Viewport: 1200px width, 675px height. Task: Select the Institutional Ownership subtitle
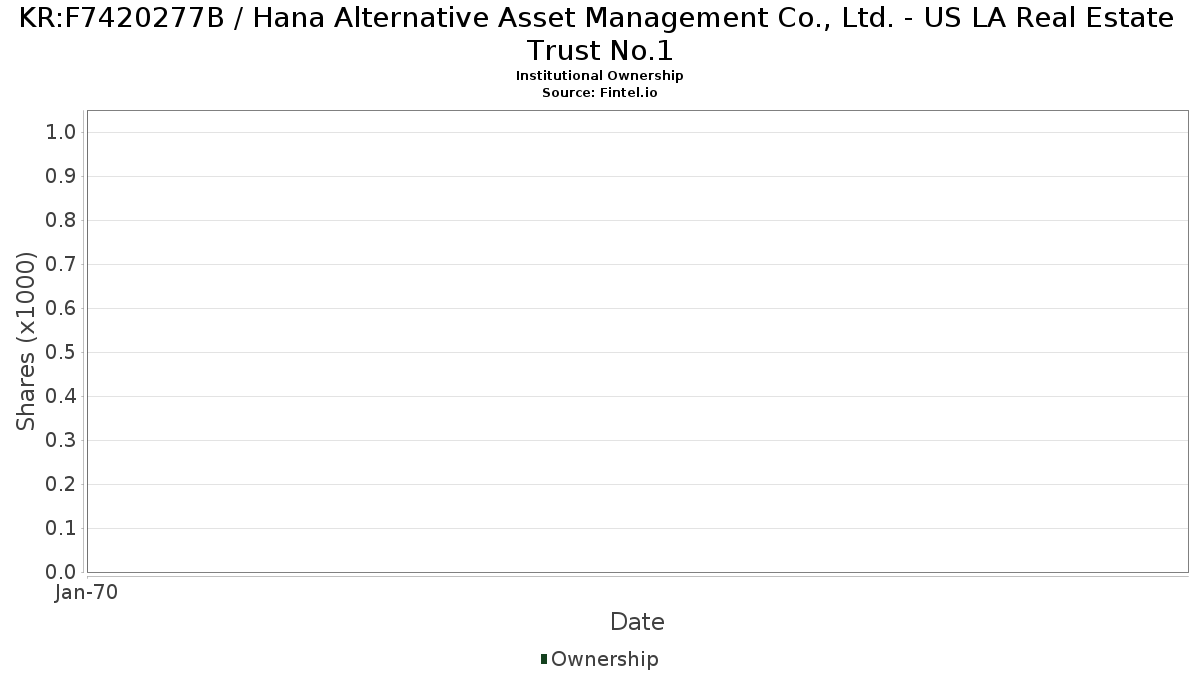pos(600,76)
